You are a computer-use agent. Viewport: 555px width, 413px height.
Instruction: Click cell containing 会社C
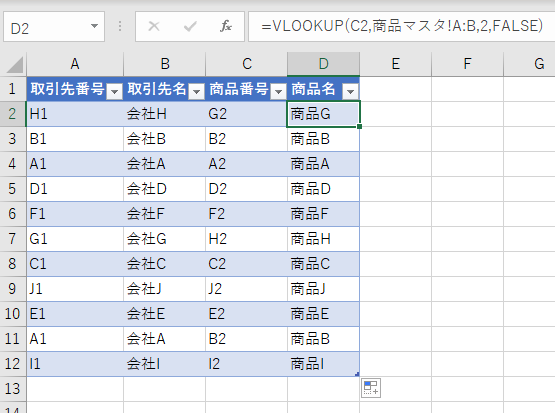165,264
